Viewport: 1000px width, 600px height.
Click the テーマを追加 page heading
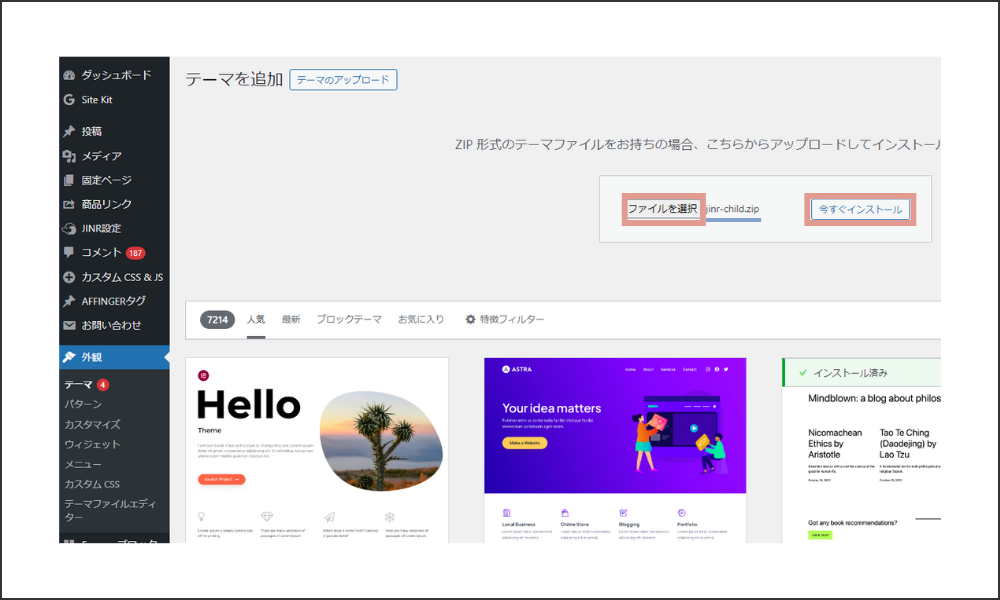[x=234, y=79]
